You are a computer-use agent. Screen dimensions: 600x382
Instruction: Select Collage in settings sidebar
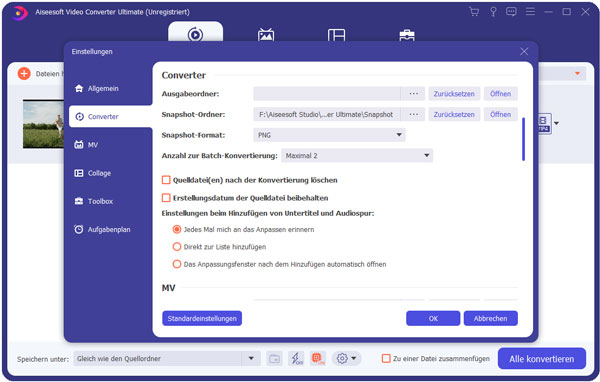[93, 173]
